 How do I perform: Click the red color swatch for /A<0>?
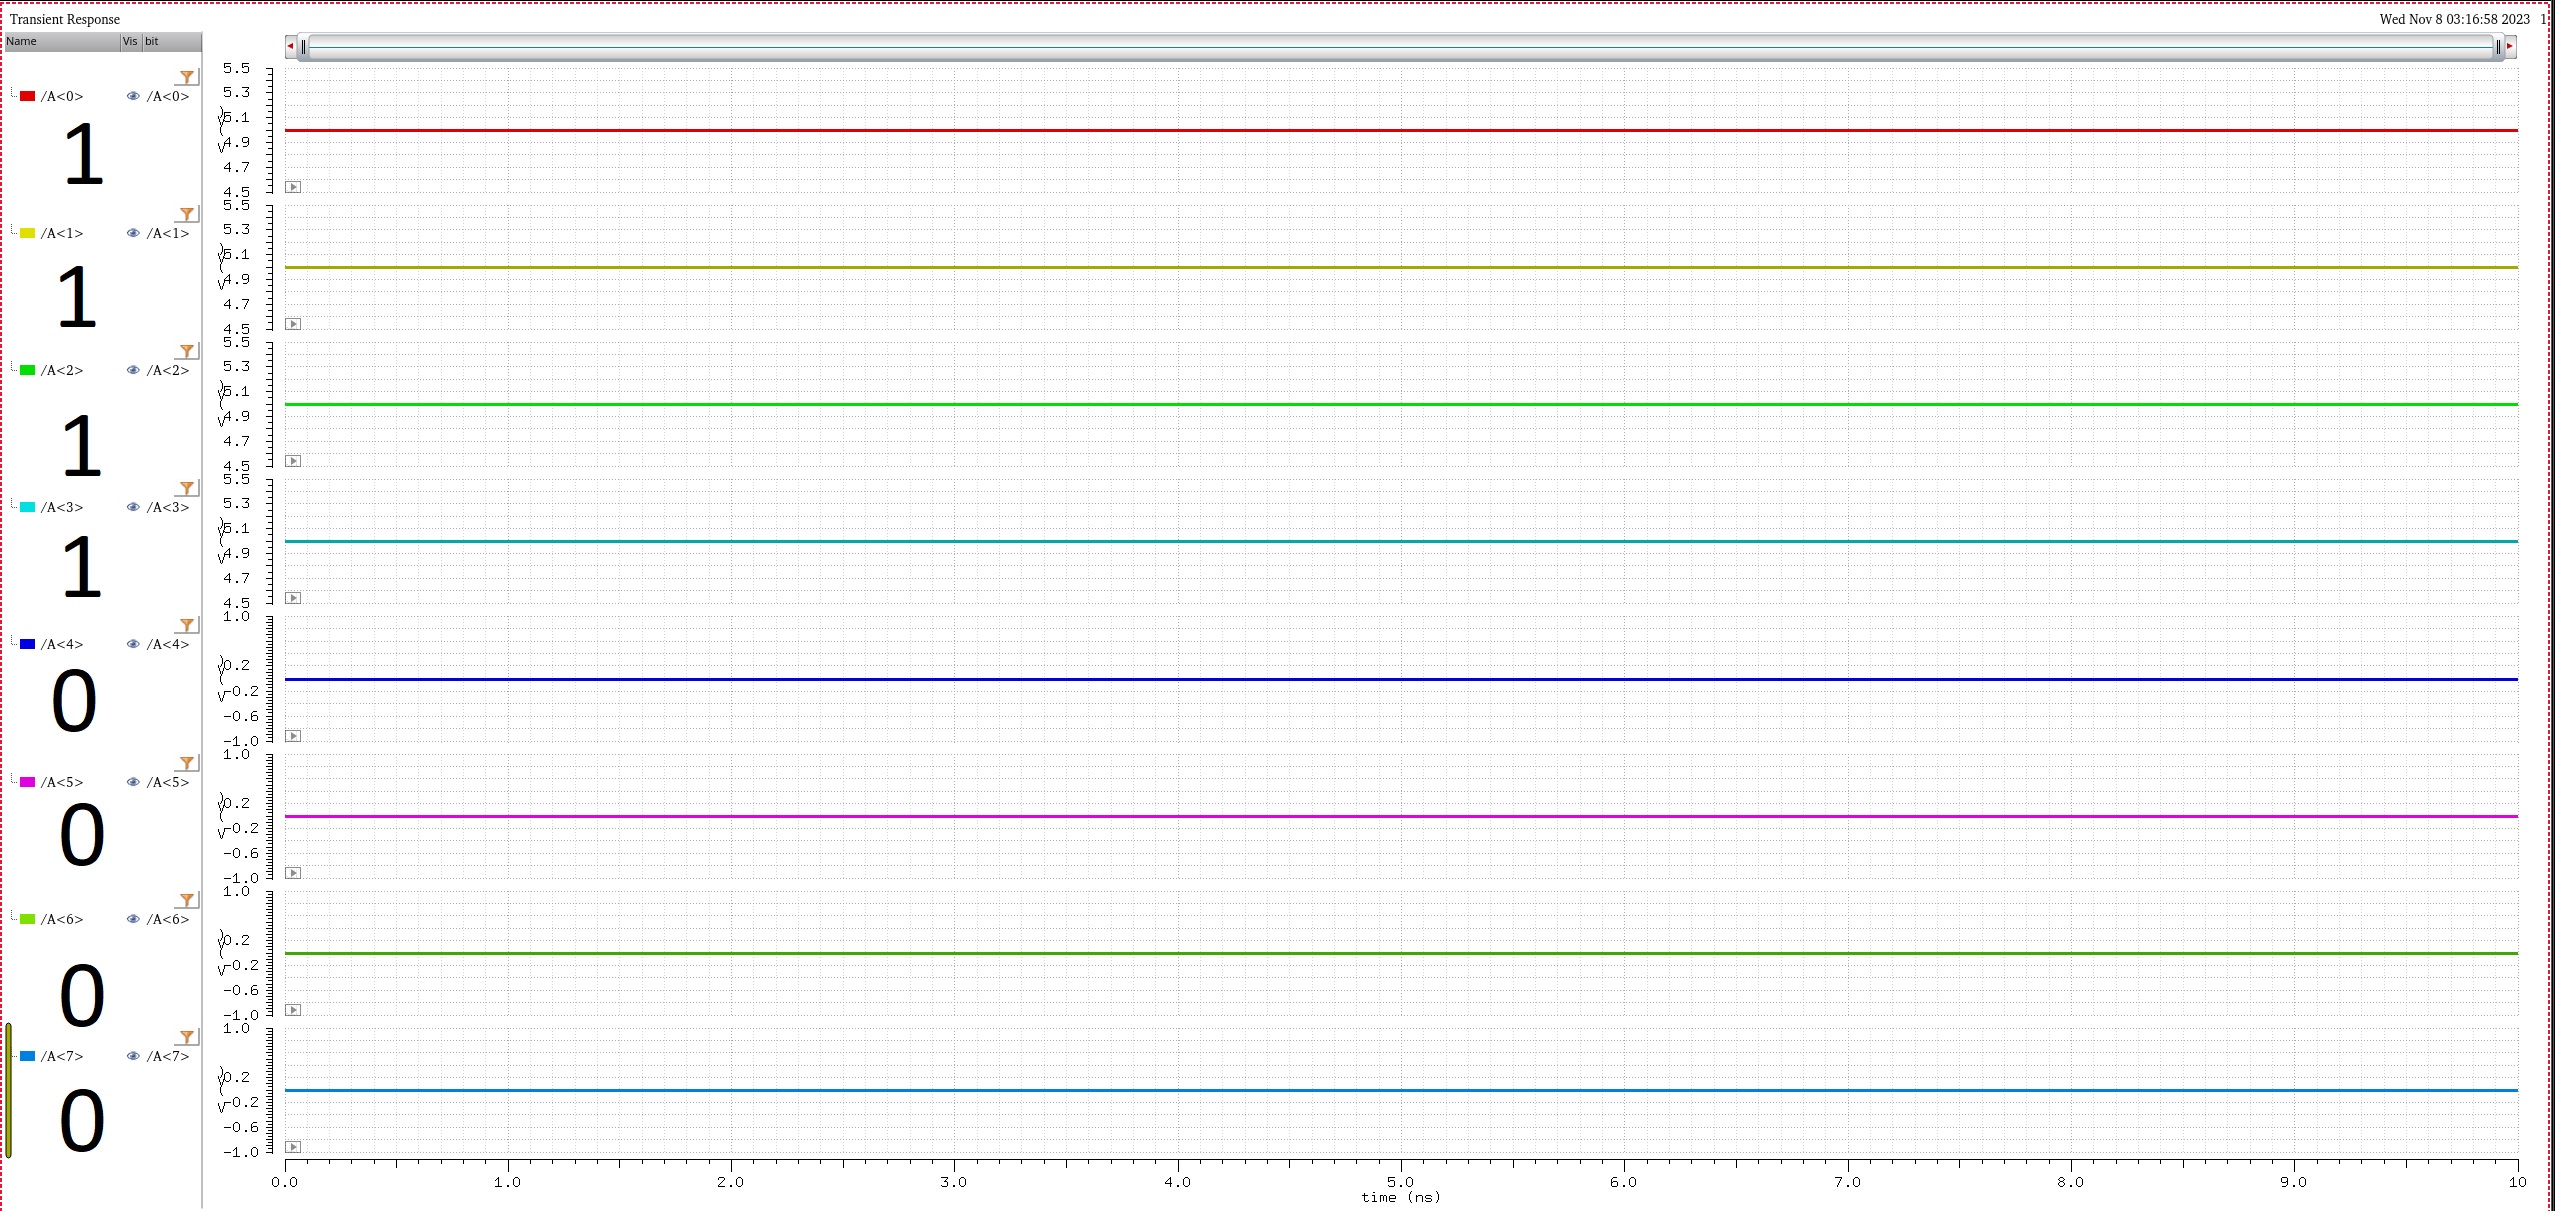28,97
